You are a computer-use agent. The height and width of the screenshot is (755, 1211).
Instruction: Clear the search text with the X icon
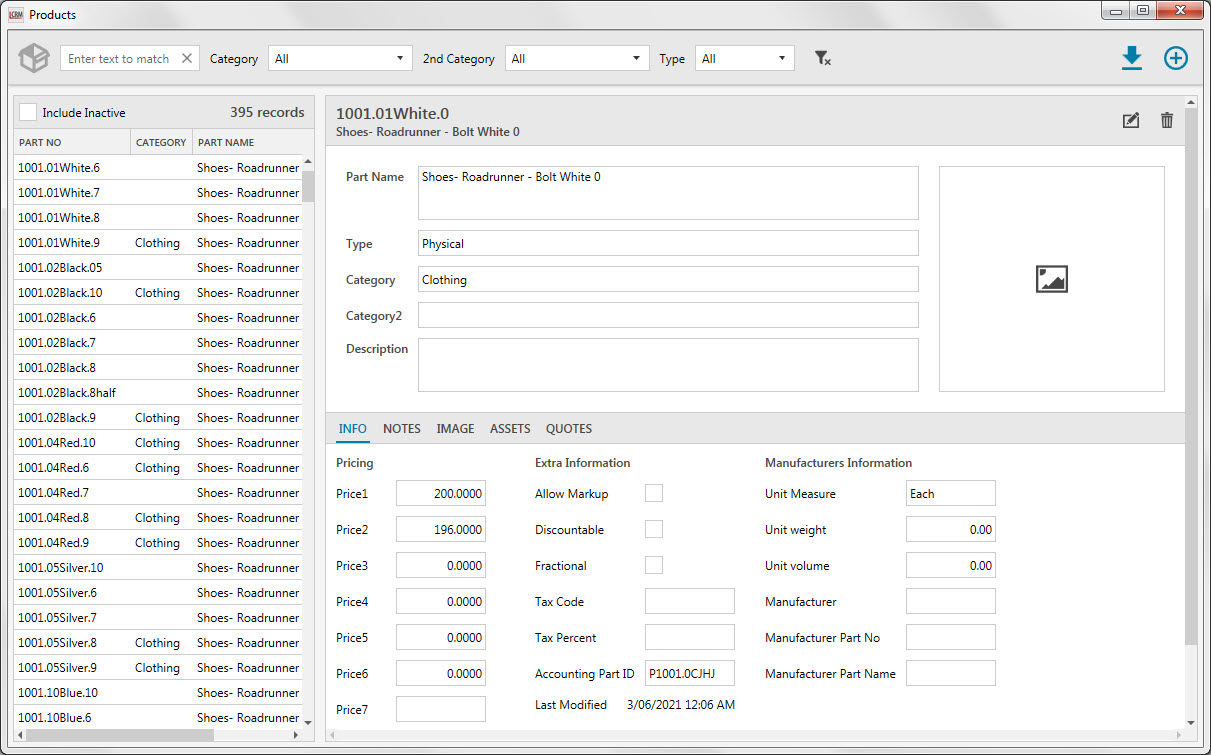tap(186, 58)
